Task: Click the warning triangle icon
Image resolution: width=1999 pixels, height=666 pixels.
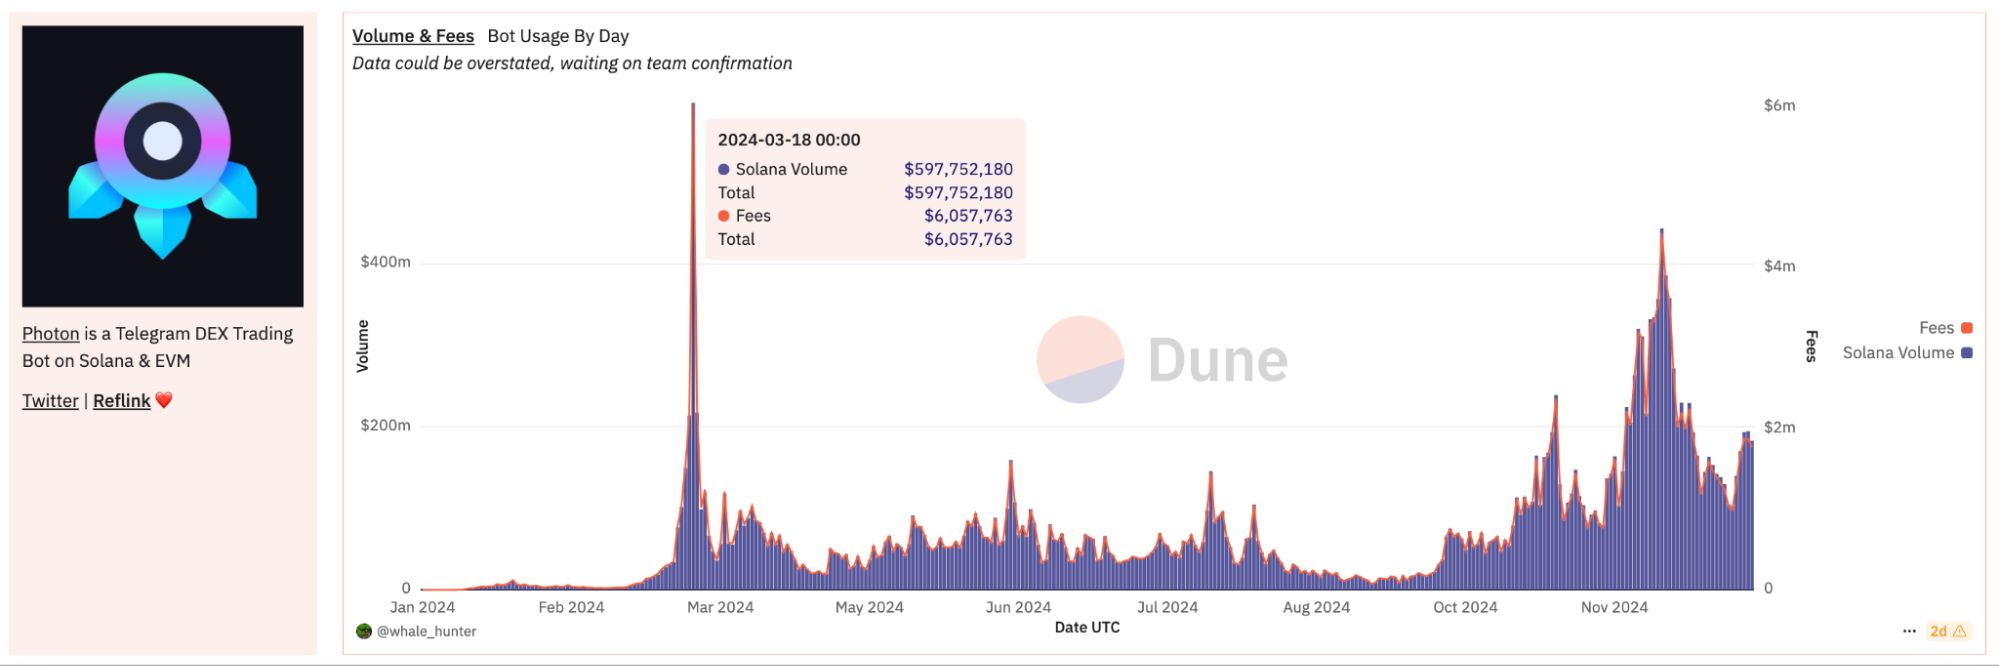Action: click(1960, 631)
